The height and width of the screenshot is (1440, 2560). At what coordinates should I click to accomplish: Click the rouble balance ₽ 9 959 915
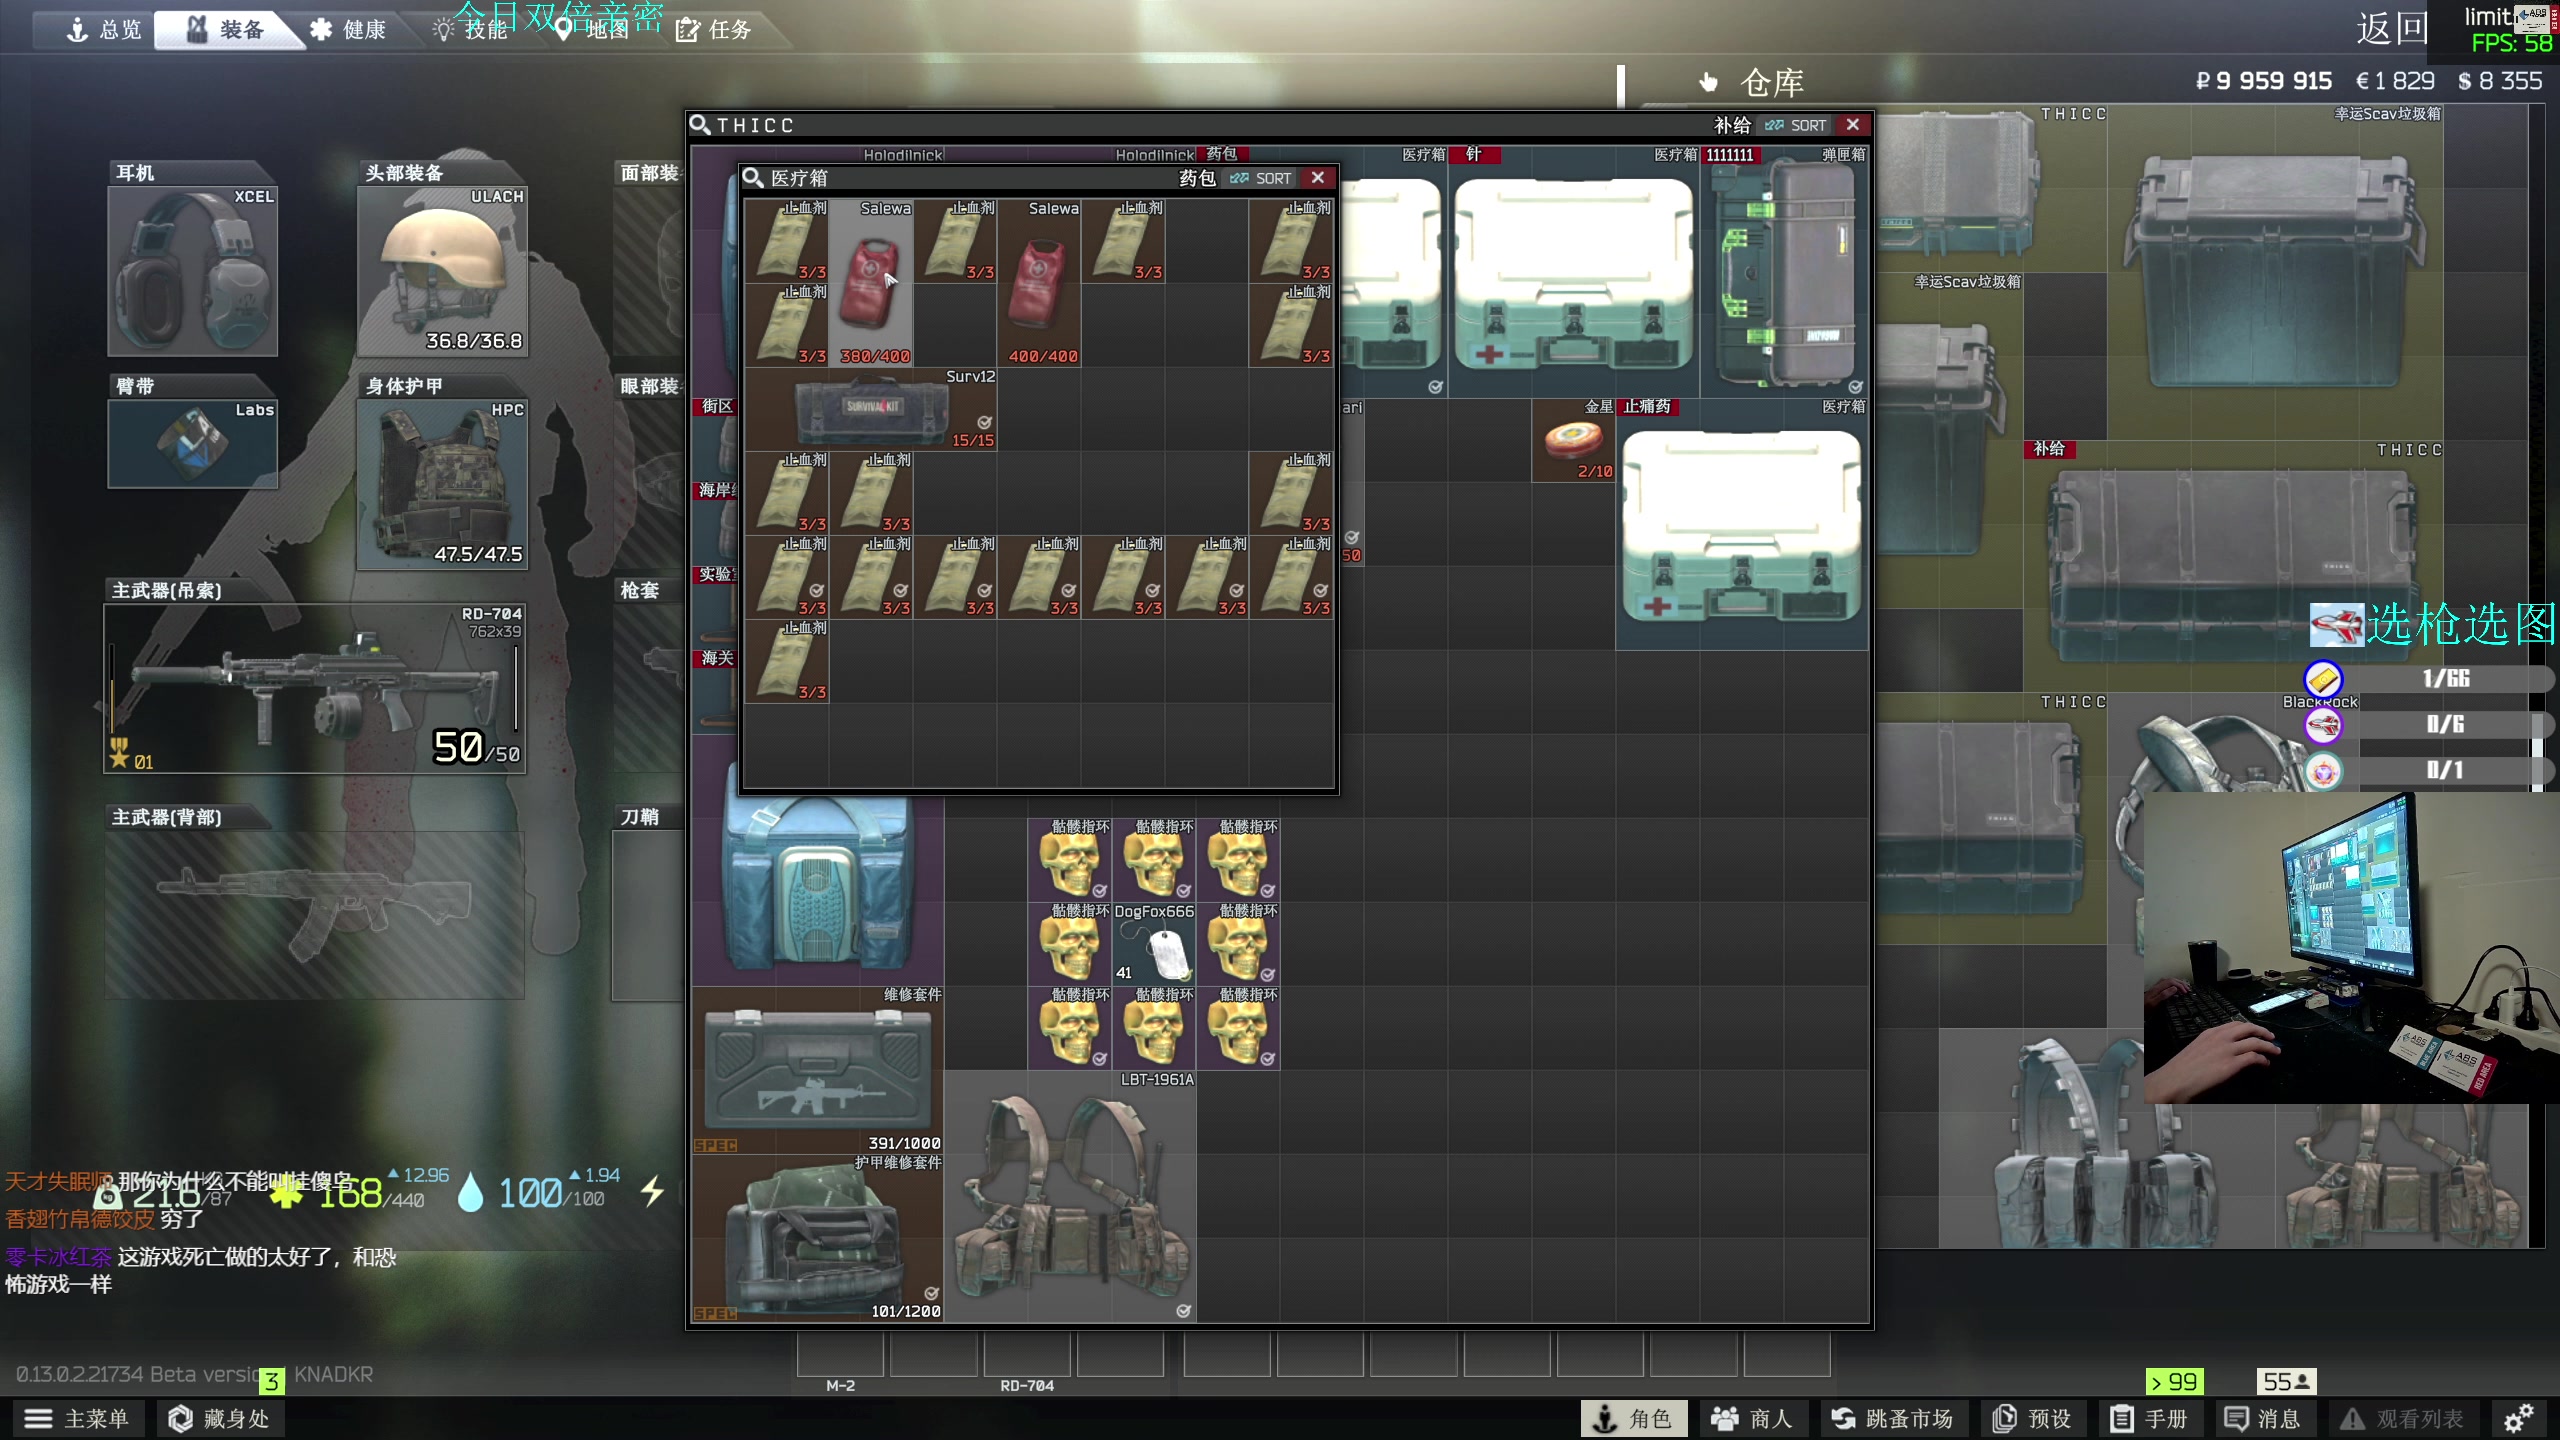(x=2264, y=81)
